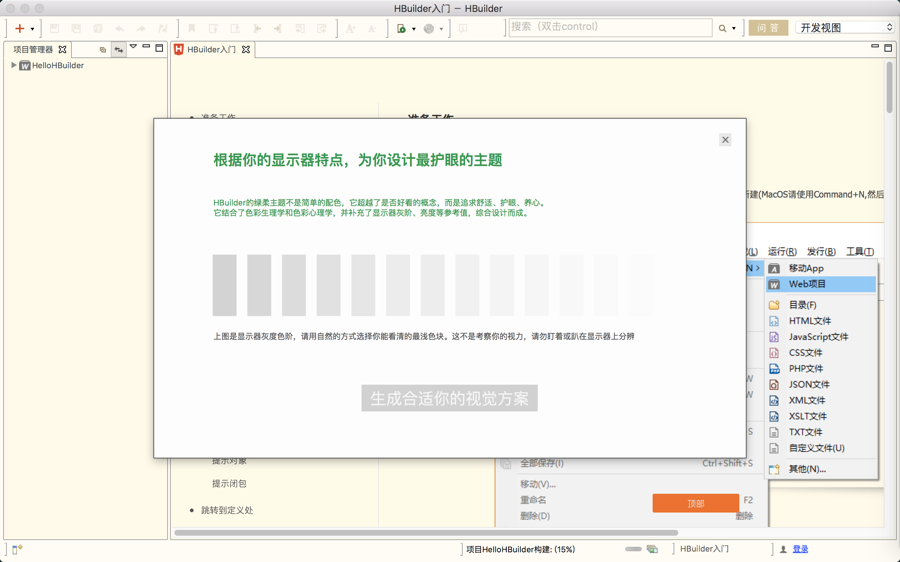Screen dimensions: 900x562
Task: Click the Save disk icon in the toolbar
Action: (55, 28)
